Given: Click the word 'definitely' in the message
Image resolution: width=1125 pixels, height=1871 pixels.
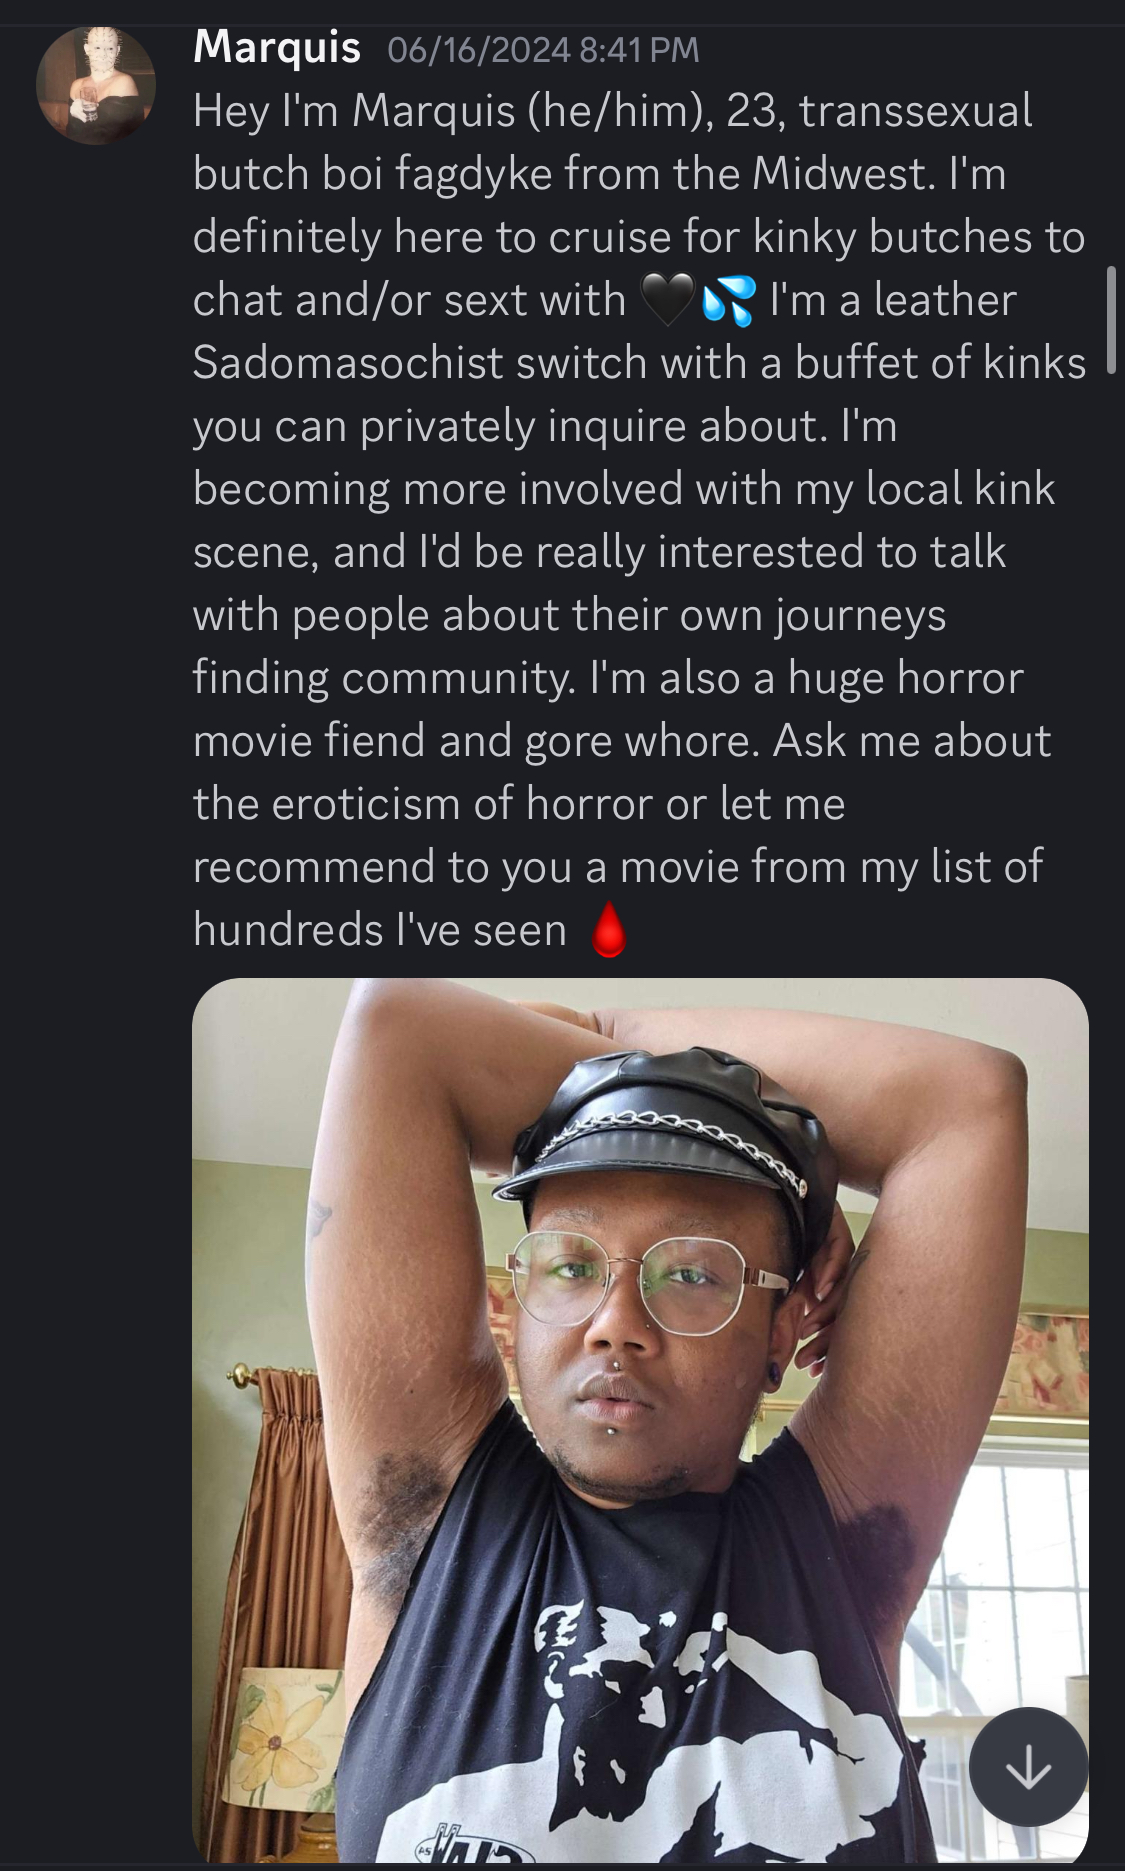Looking at the screenshot, I should click(287, 237).
